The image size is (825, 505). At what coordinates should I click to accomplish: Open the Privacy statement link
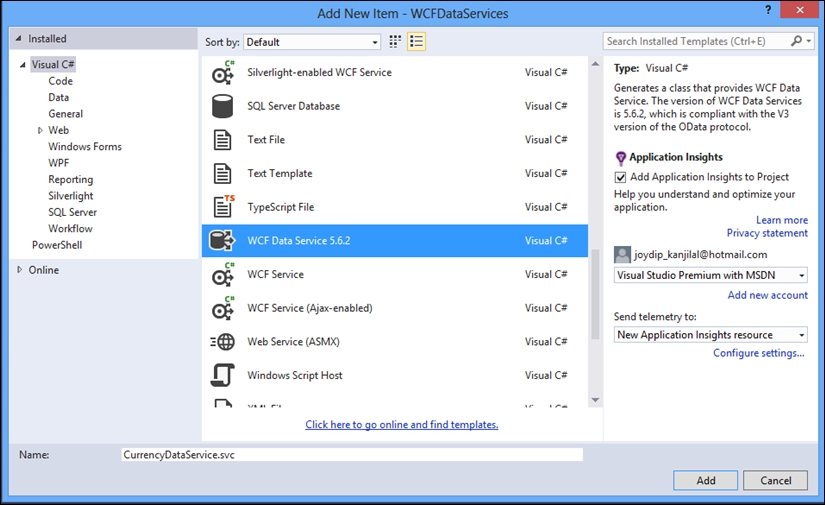767,233
